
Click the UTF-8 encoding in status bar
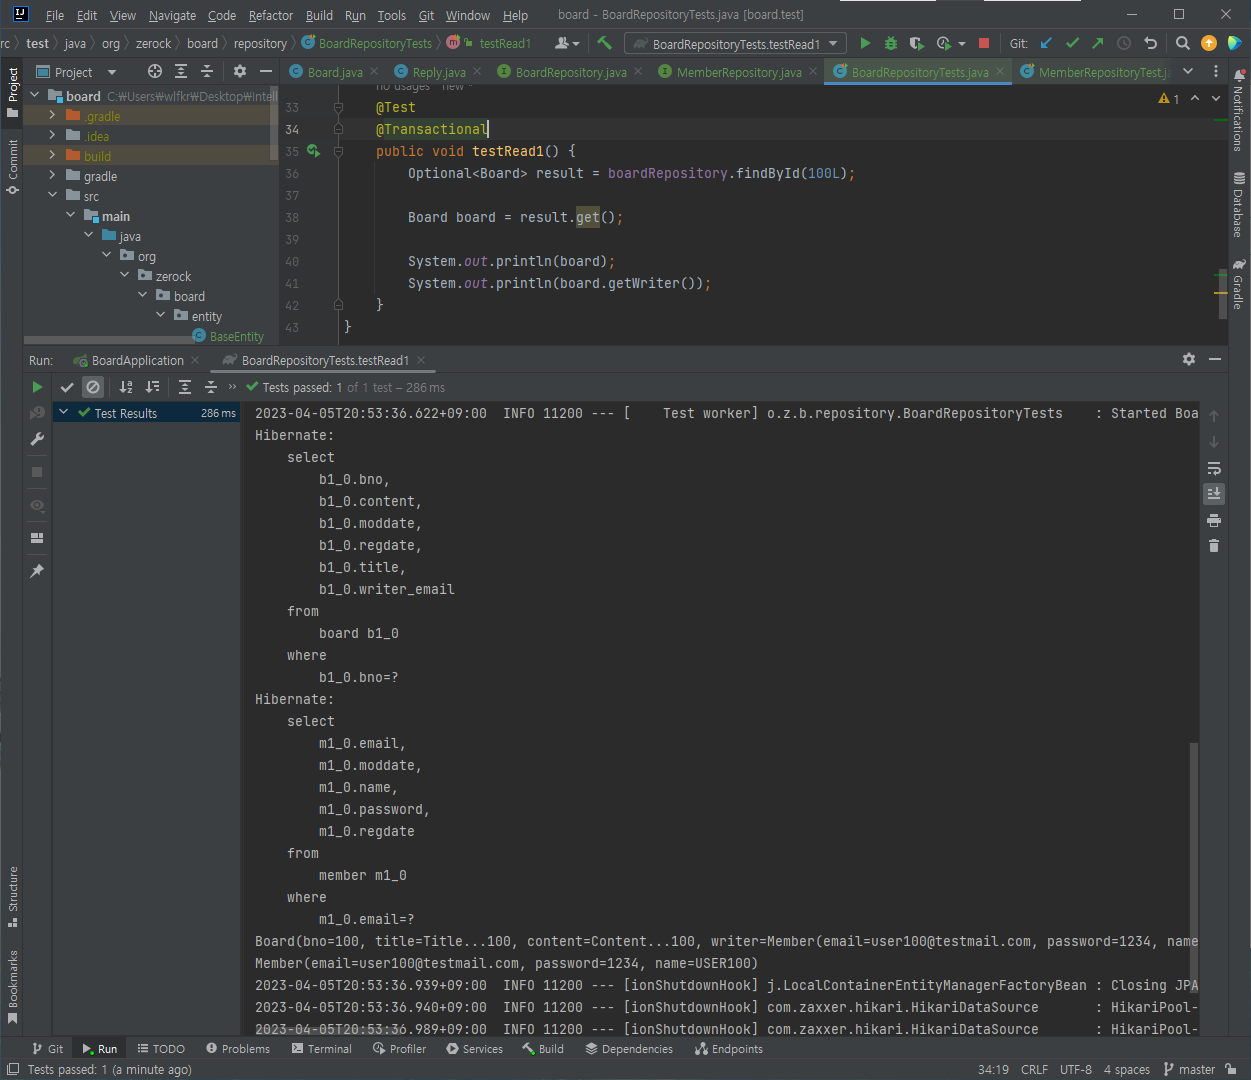1075,1069
